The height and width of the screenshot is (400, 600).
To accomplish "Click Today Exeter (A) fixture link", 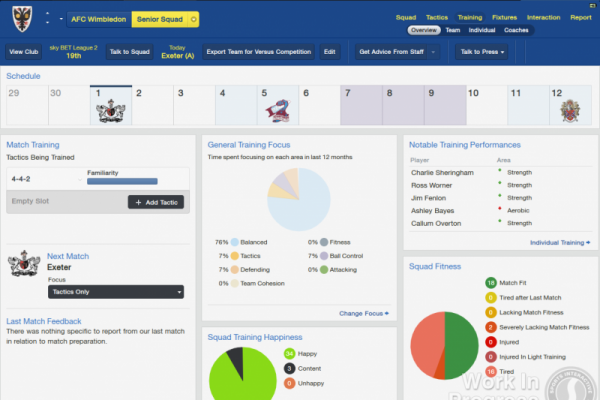I will (178, 52).
